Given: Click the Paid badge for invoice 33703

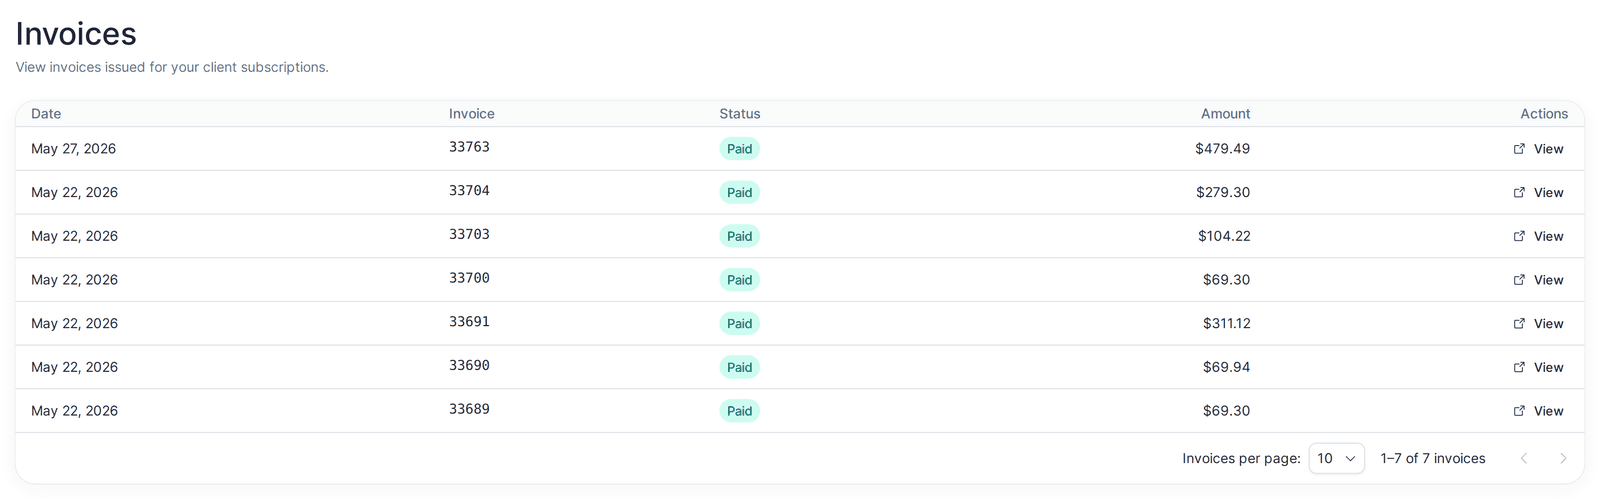Looking at the screenshot, I should coord(740,236).
